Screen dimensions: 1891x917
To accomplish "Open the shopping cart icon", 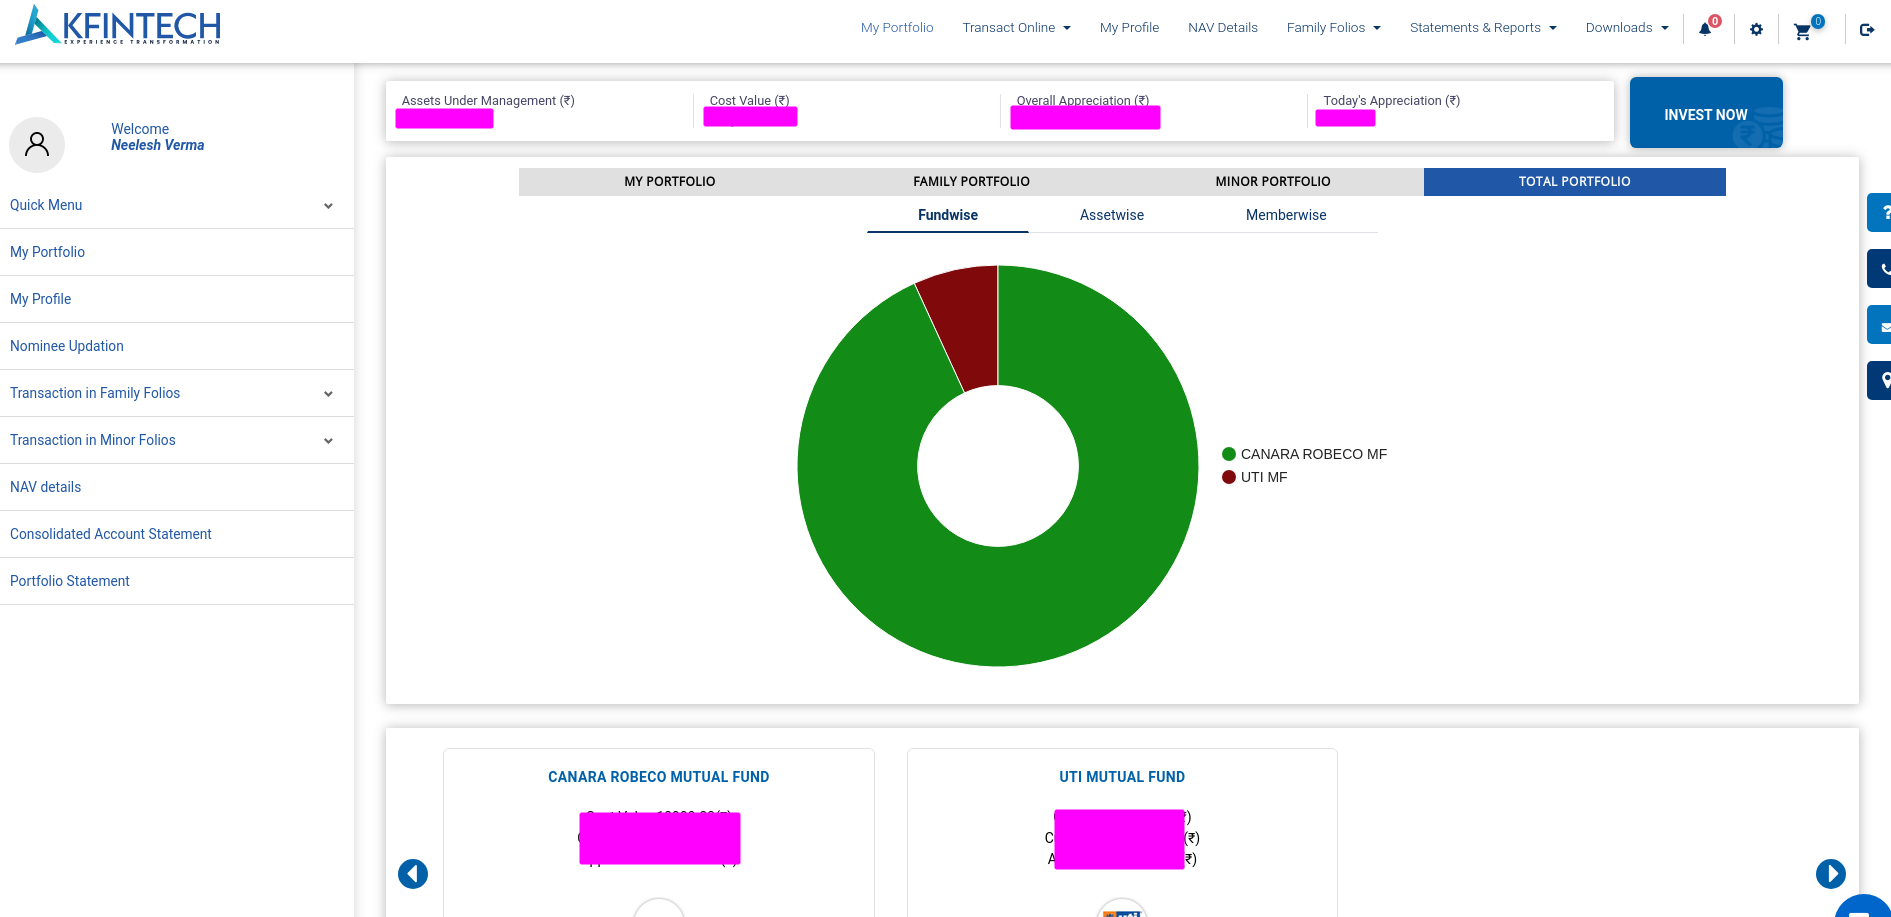I will (1802, 31).
